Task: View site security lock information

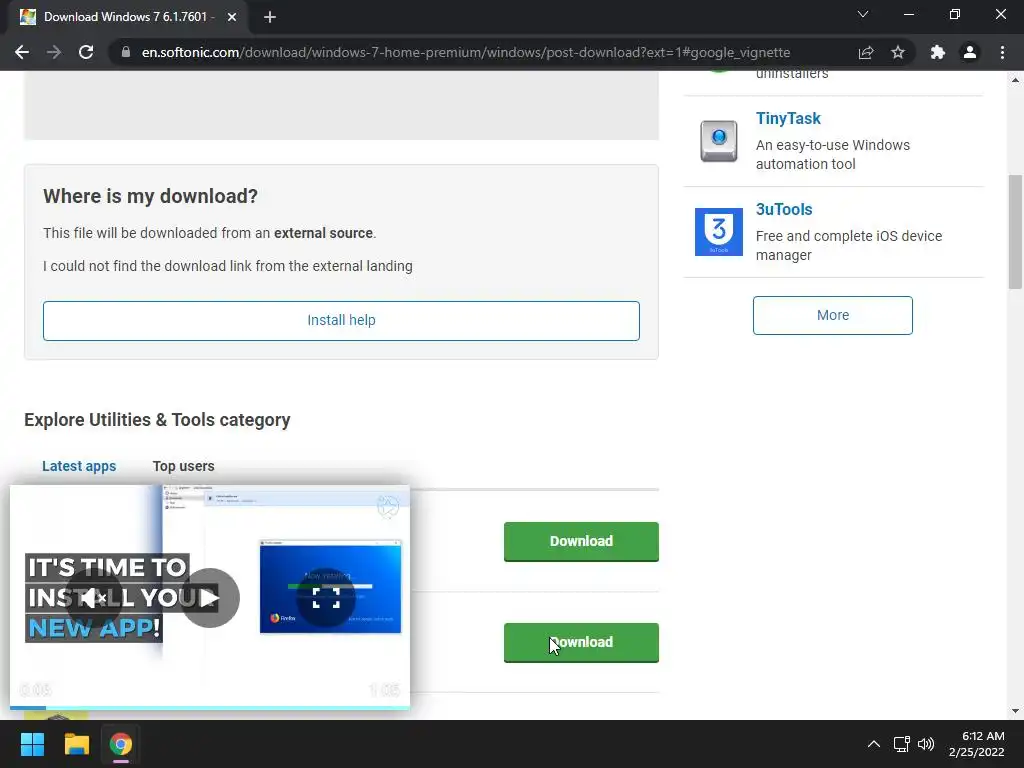Action: (125, 52)
